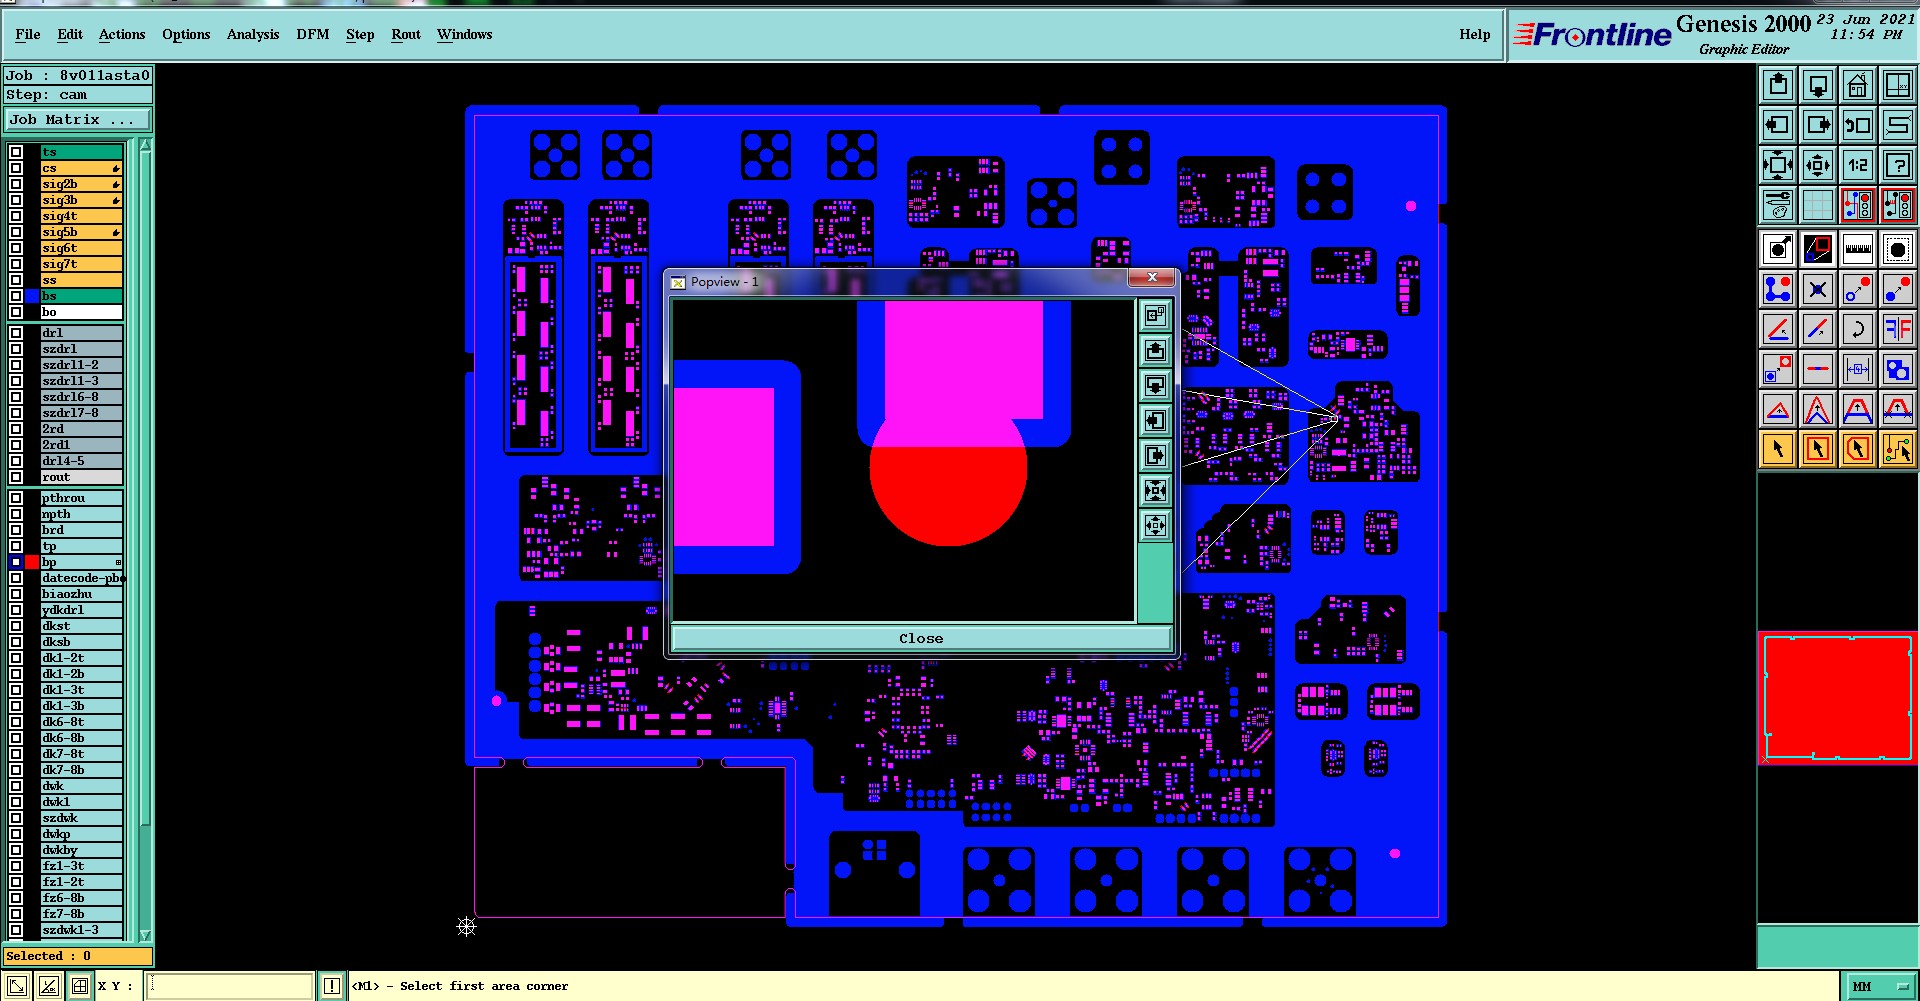Click the blue color swatch of bs layer
This screenshot has height=1001, width=1920.
tap(32, 296)
